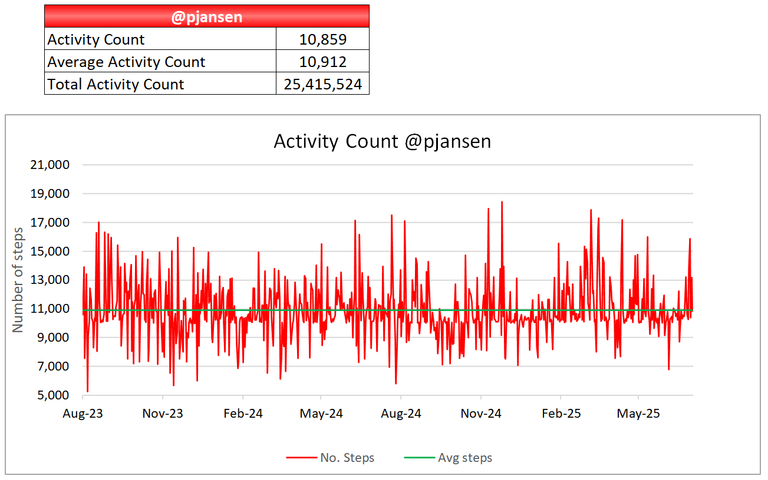Select the Number of steps axis title
This screenshot has height=480, width=768.
[x=18, y=280]
